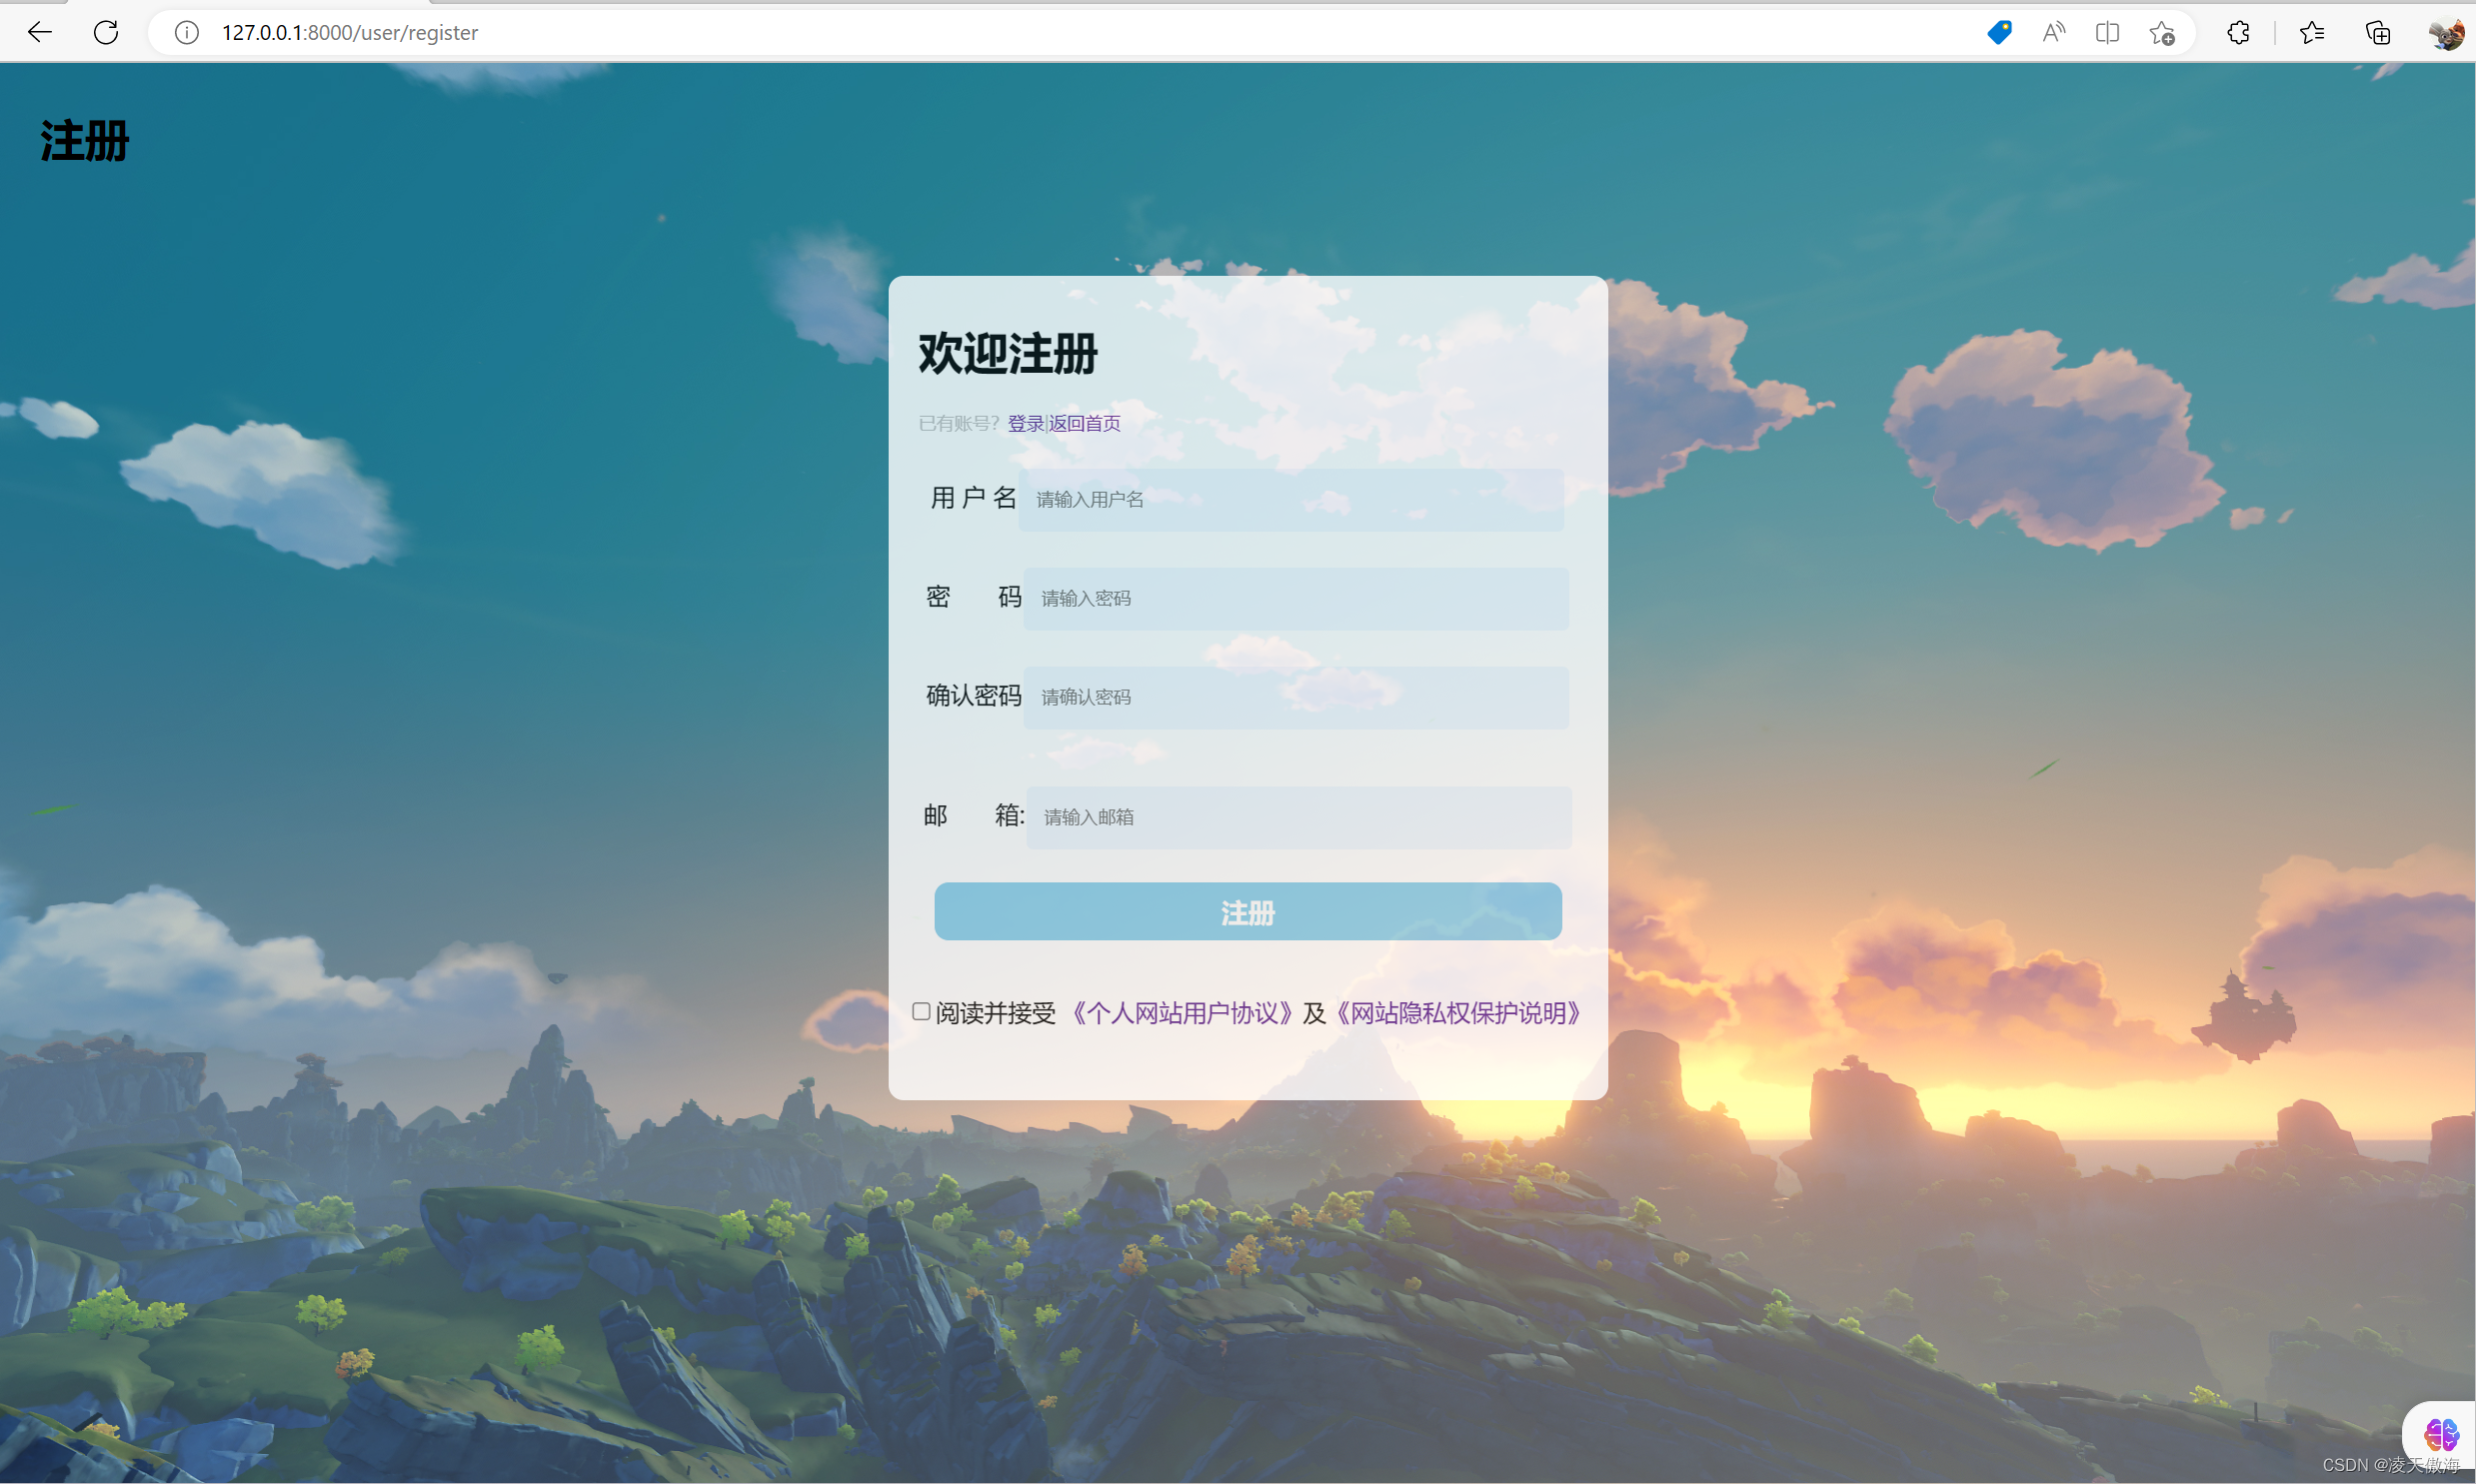This screenshot has width=2476, height=1484.
Task: Click the 用户名 label
Action: pos(973,498)
